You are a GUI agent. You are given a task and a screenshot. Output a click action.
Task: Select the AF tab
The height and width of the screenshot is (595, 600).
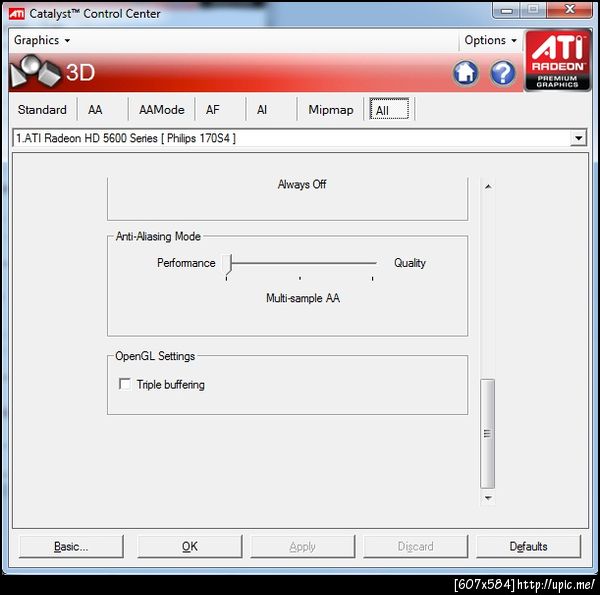[x=213, y=110]
